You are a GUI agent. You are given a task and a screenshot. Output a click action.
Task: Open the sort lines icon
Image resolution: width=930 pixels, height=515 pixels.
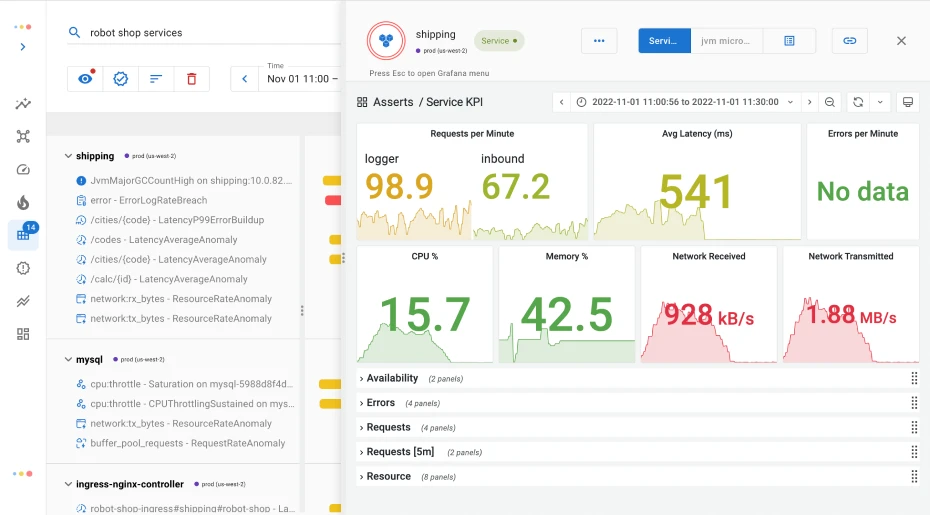156,79
